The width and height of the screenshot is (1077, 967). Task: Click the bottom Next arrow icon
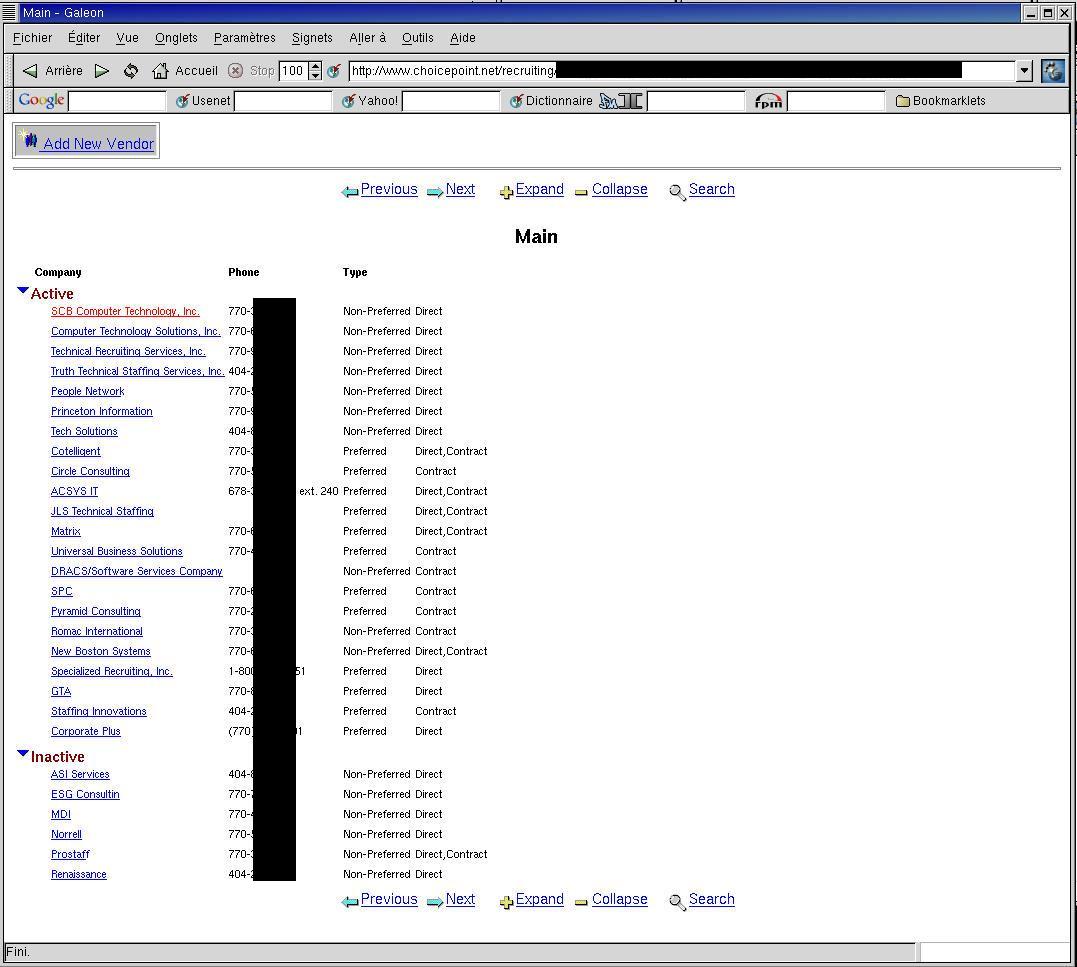pos(435,902)
